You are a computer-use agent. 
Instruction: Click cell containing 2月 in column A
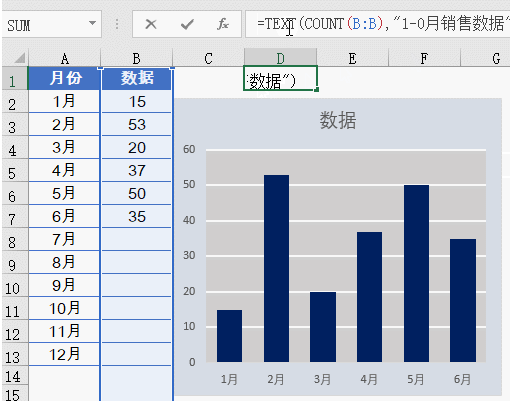pyautogui.click(x=64, y=124)
